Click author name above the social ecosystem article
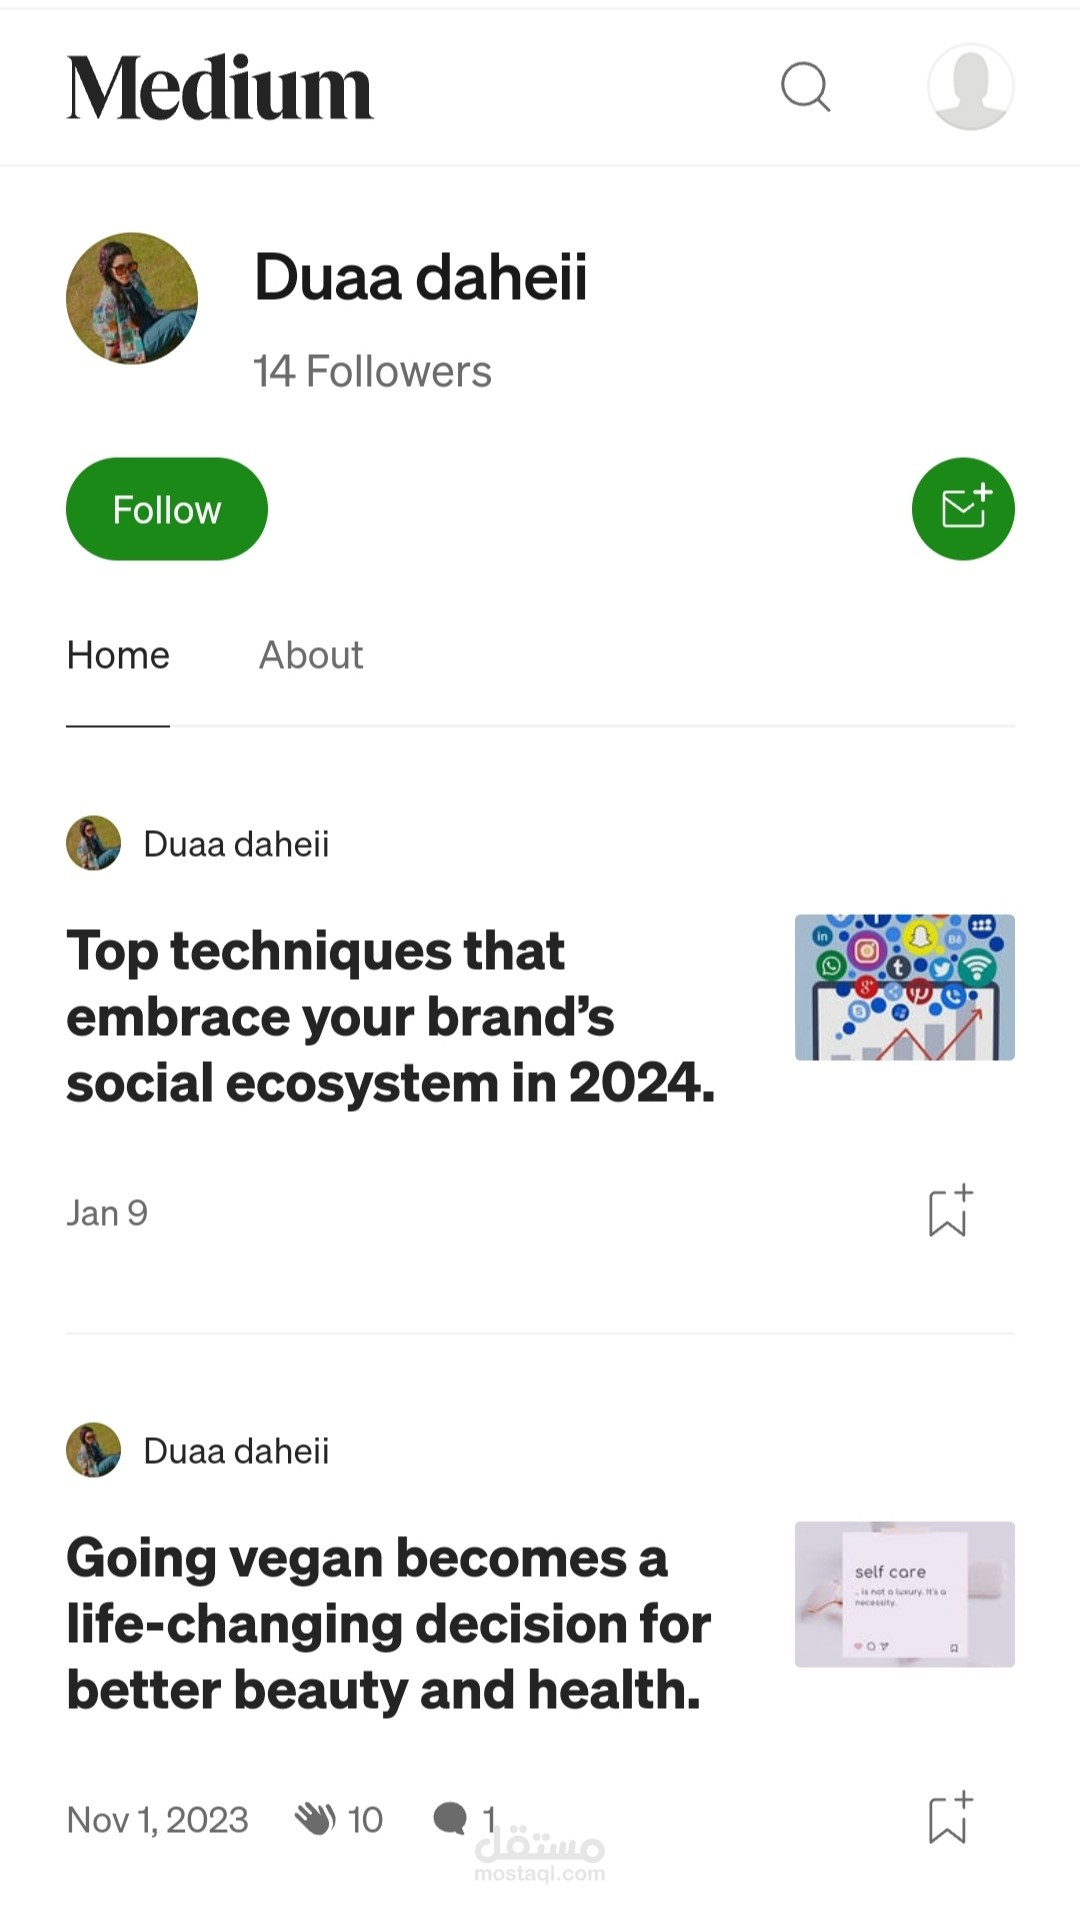This screenshot has height=1923, width=1080. click(236, 844)
